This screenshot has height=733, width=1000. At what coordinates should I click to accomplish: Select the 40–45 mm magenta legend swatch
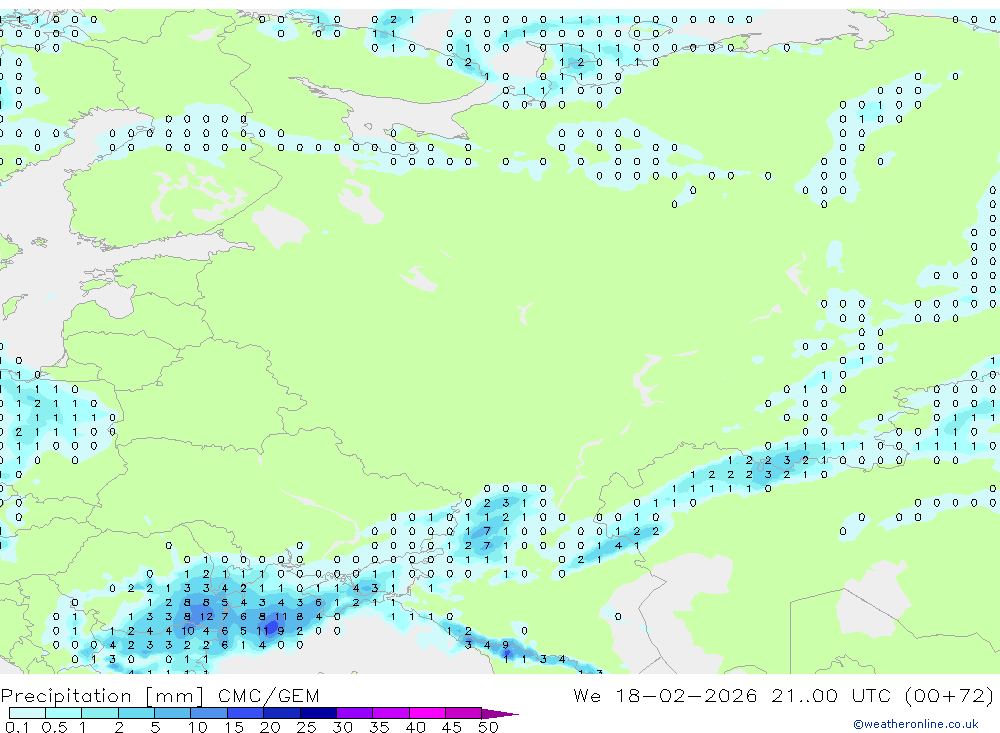[427, 713]
